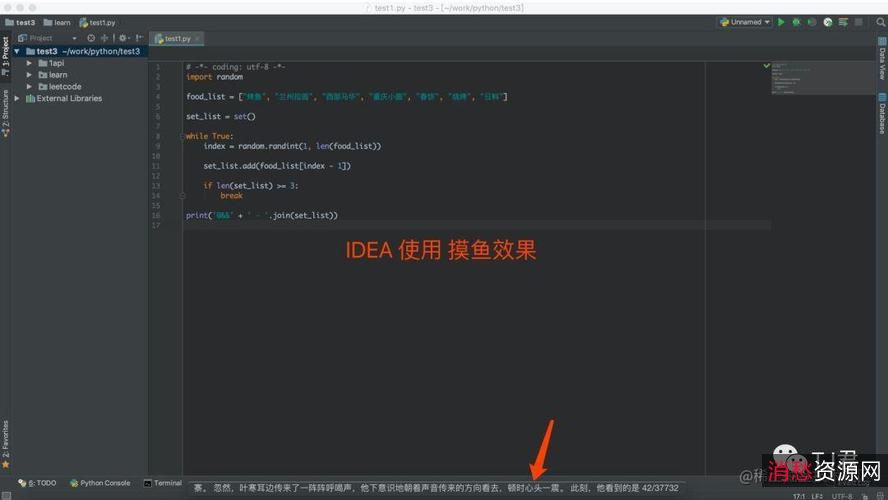This screenshot has height=500, width=888.
Task: Open the 2: Structure side tab
Action: coord(6,113)
